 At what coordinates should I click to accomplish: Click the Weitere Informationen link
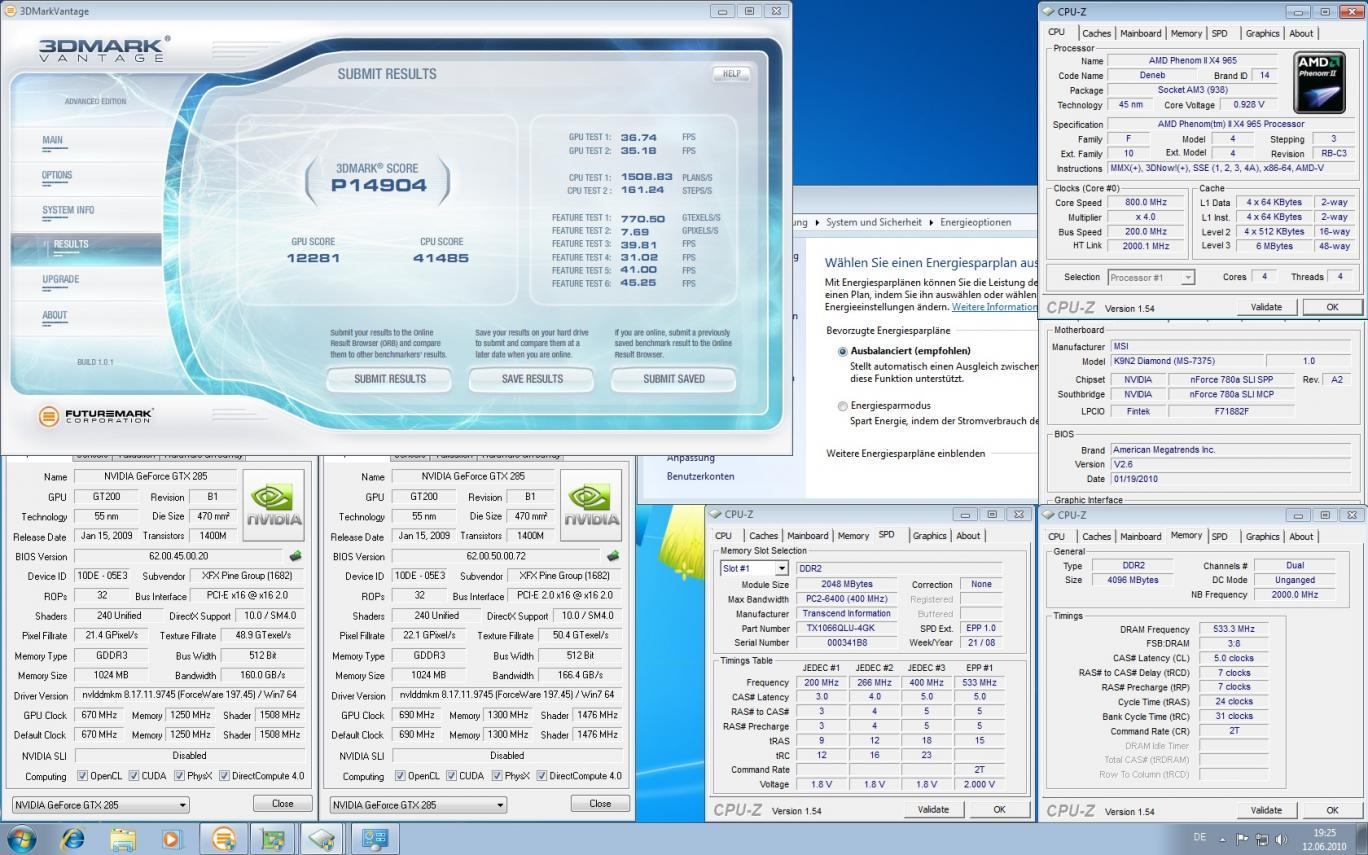coord(994,307)
